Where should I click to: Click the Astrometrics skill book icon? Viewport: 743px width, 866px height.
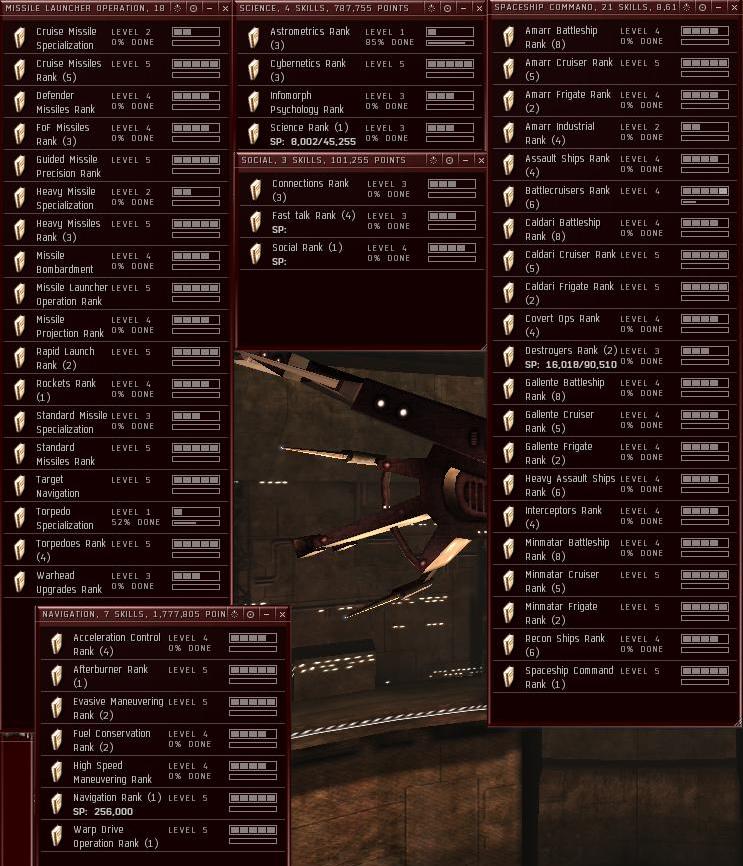click(254, 38)
